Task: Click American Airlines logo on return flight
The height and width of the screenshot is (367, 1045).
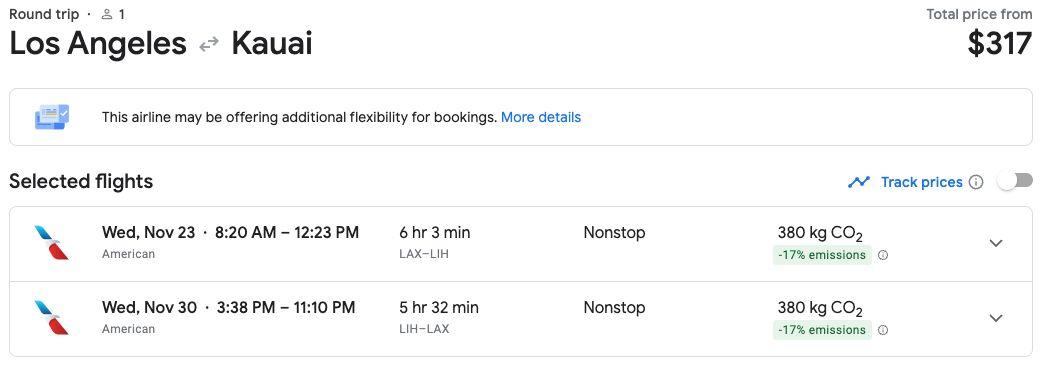Action: 51,317
